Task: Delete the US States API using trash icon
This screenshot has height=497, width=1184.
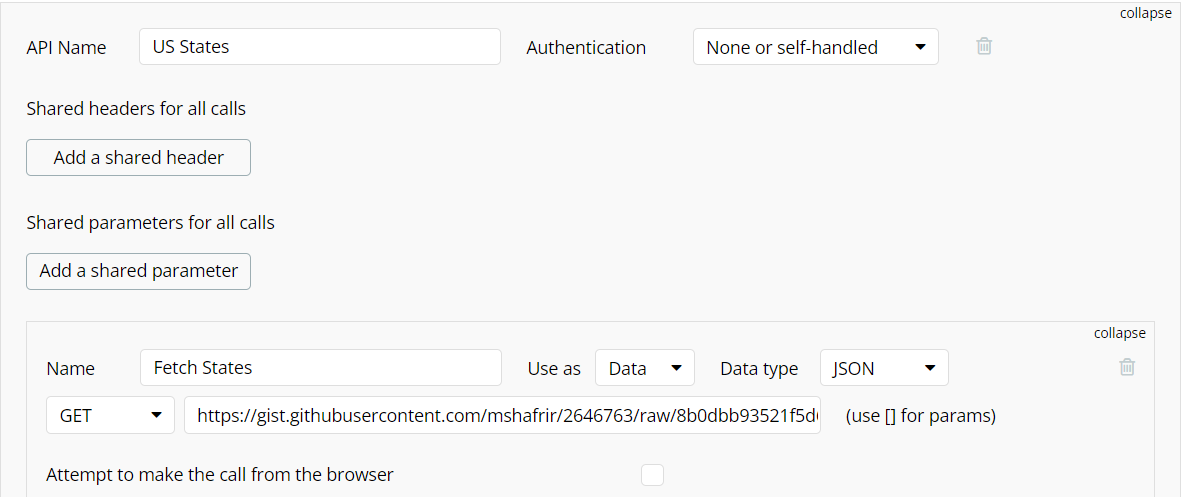Action: coord(983,46)
